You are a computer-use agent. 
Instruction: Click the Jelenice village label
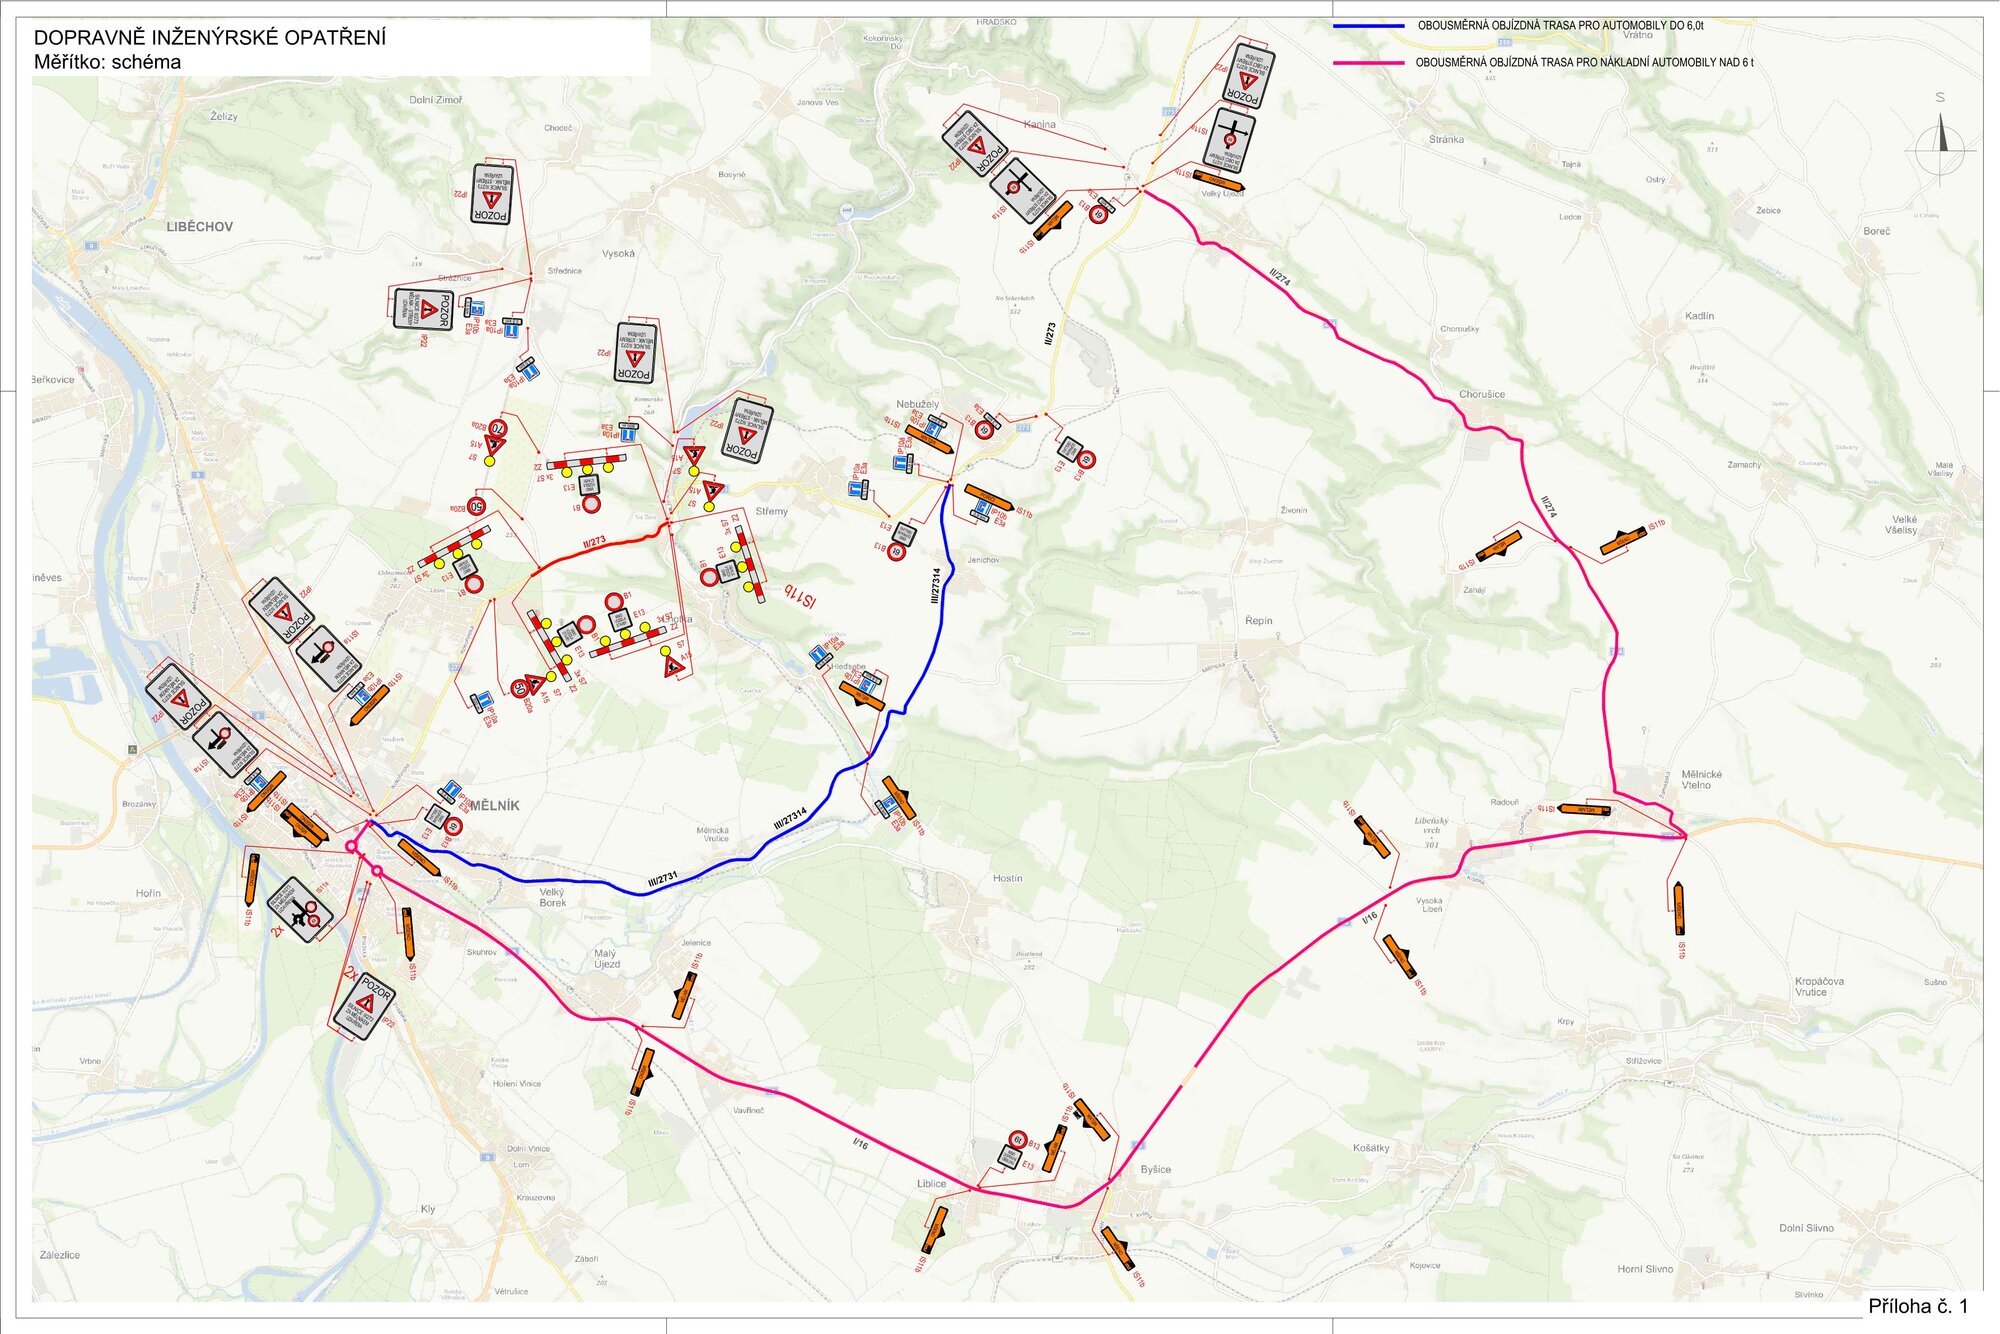pos(696,943)
